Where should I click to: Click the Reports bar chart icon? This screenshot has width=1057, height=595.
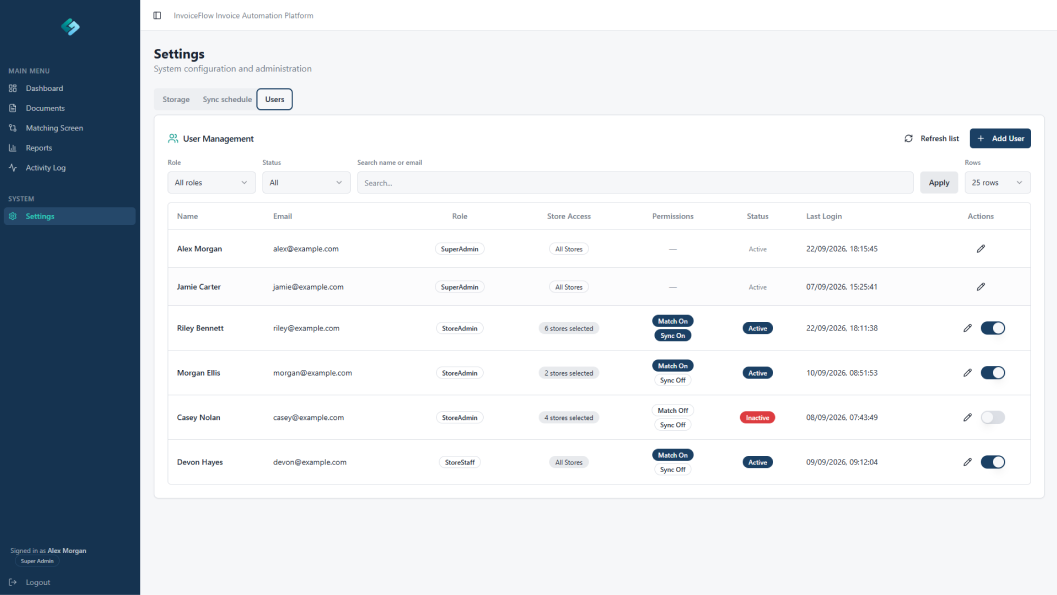click(x=13, y=148)
